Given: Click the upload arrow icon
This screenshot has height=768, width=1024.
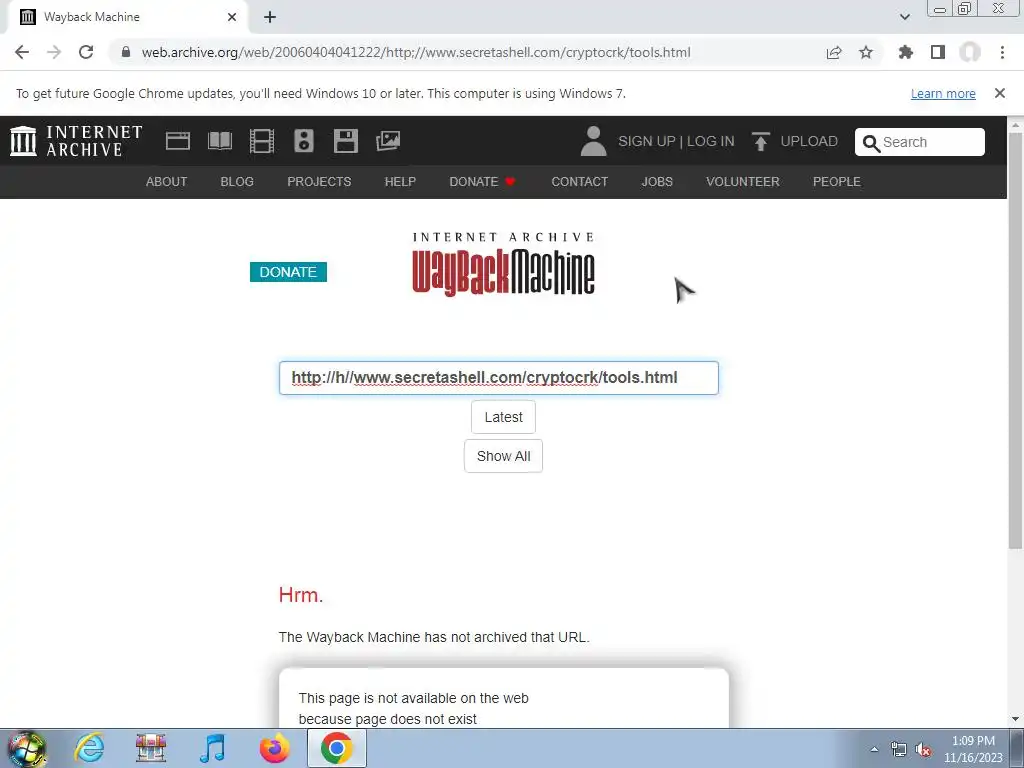Looking at the screenshot, I should pos(760,141).
